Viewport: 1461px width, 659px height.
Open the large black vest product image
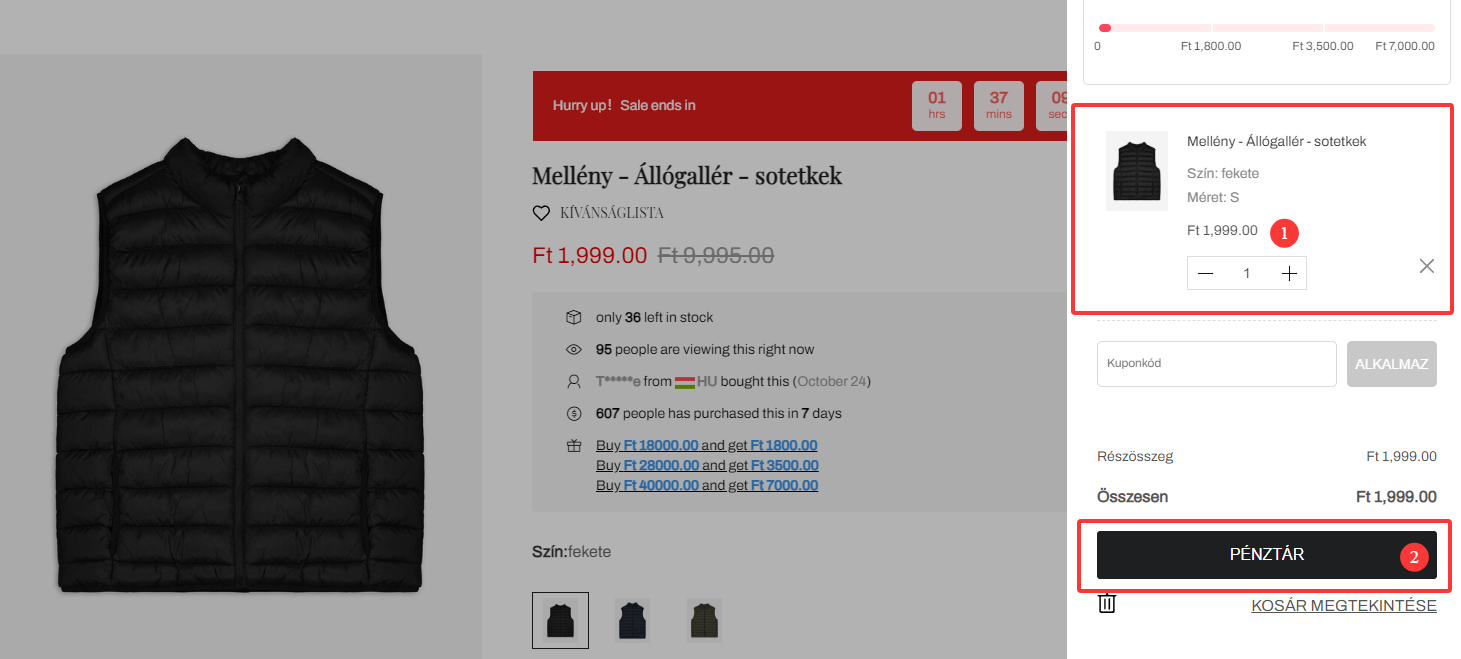point(240,365)
